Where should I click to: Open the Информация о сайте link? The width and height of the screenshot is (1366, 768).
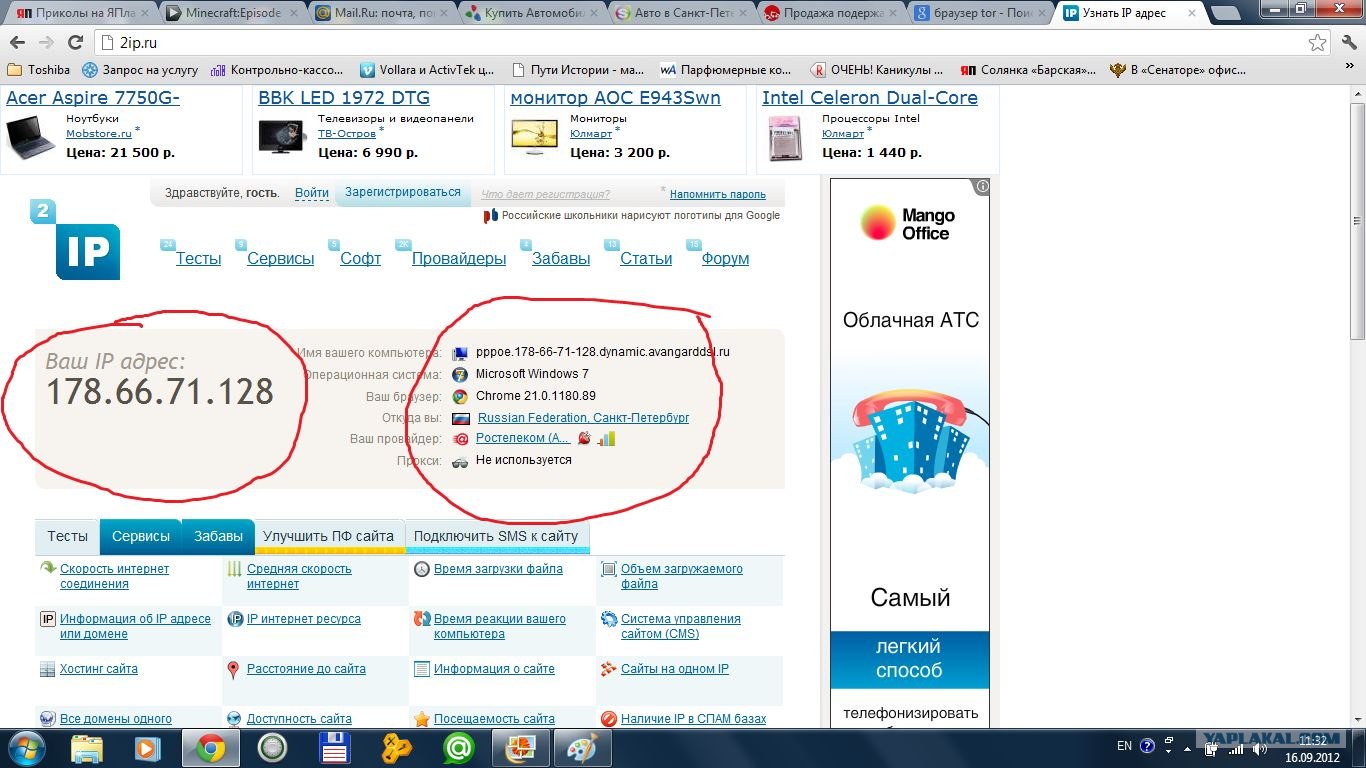tap(494, 669)
